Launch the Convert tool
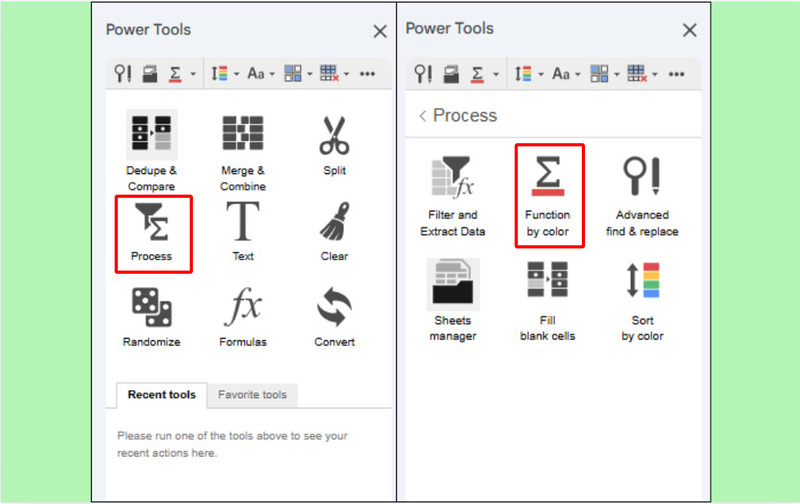The width and height of the screenshot is (800, 504). [x=334, y=318]
